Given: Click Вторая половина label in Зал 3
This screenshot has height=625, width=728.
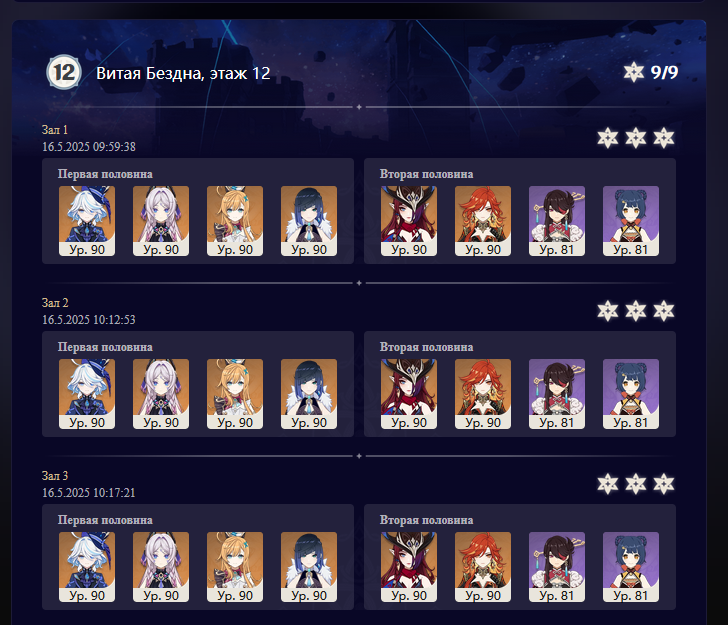Looking at the screenshot, I should pos(426,520).
